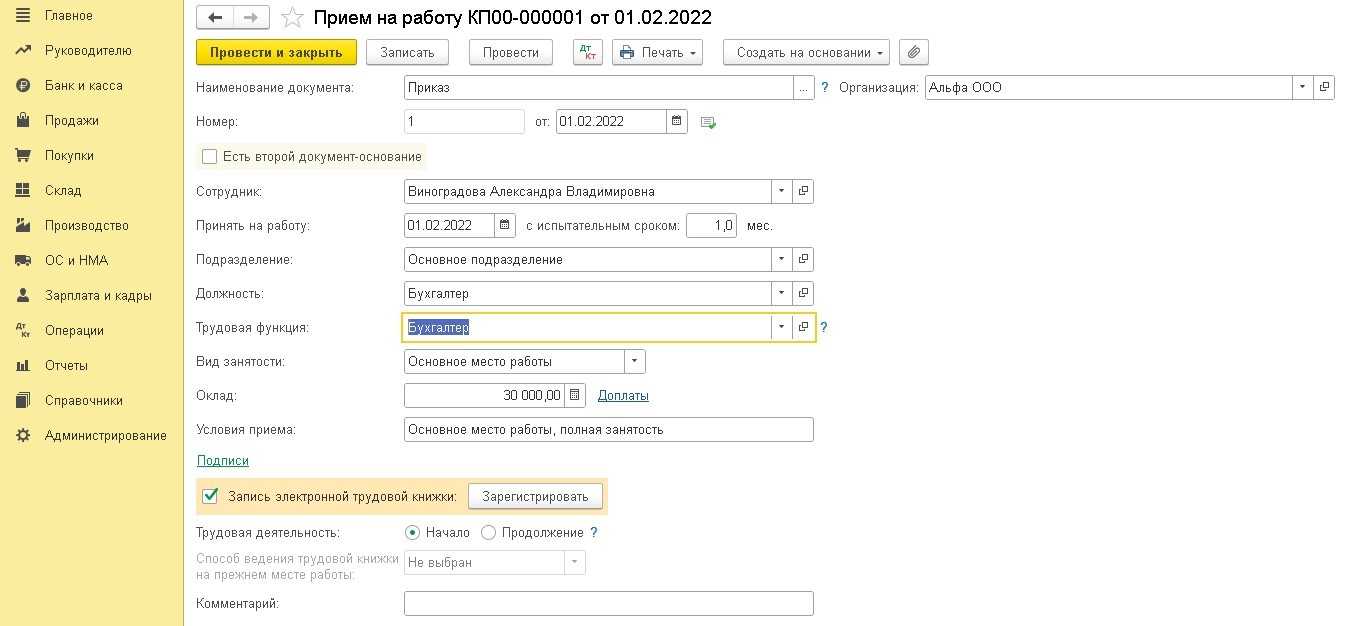Expand Сотрудник dropdown arrow
1347x626 pixels.
point(782,192)
